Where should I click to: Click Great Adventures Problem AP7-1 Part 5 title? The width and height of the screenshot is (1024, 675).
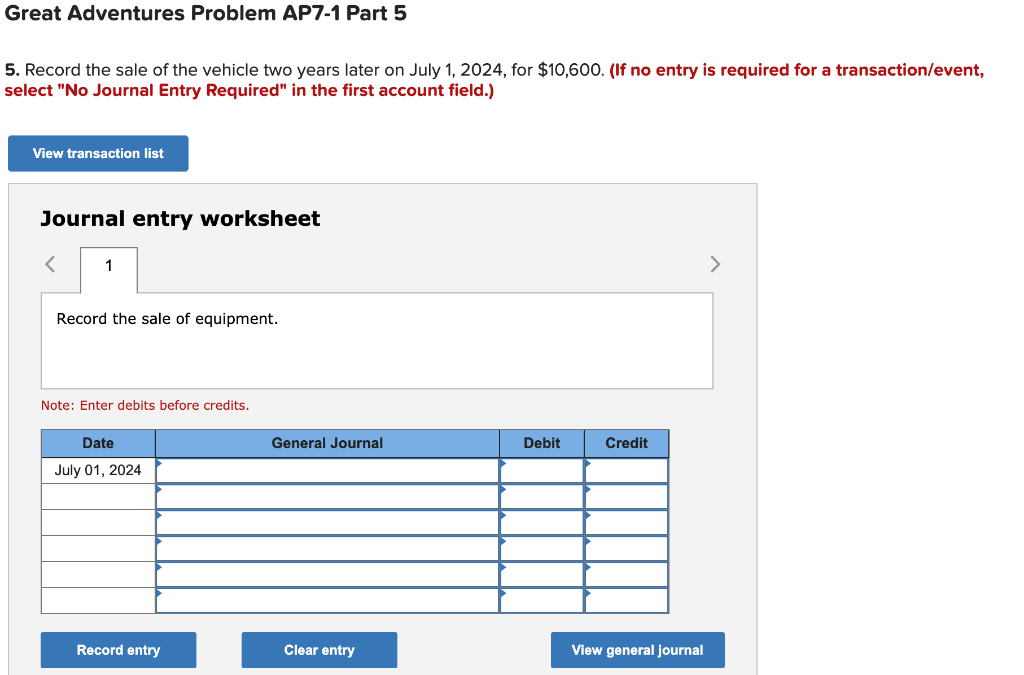pyautogui.click(x=206, y=13)
